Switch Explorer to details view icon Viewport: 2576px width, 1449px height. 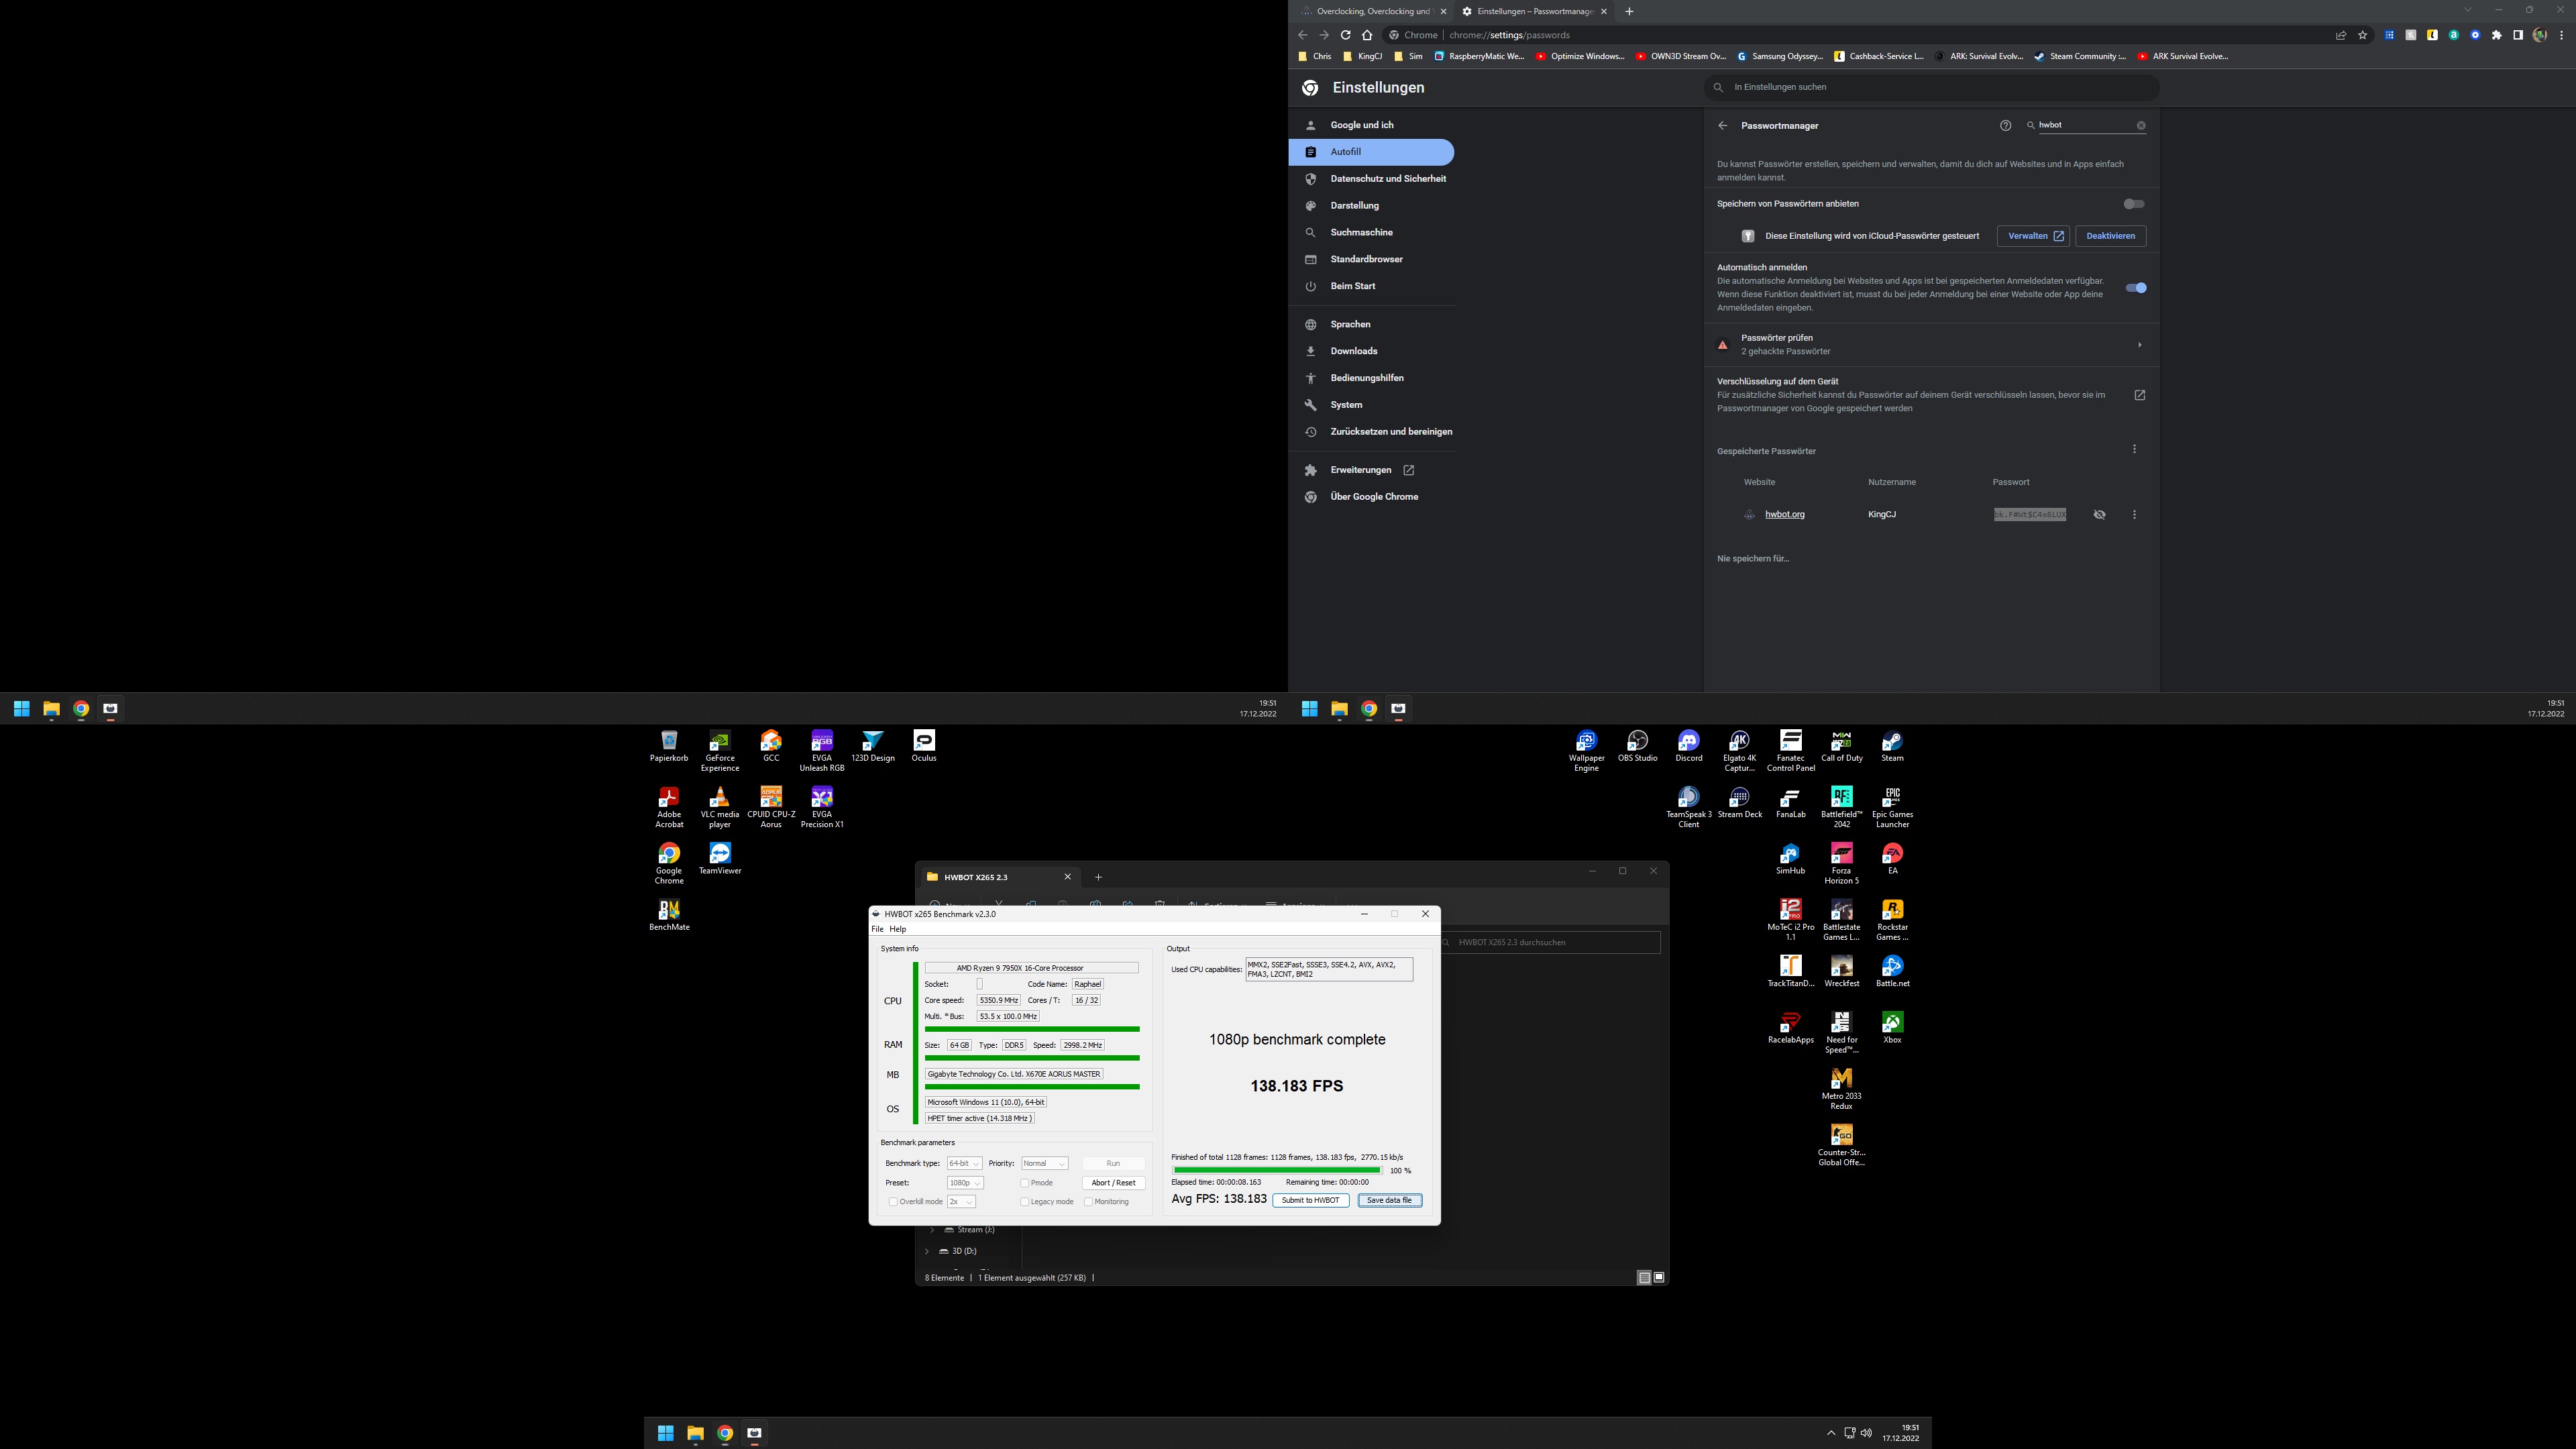pyautogui.click(x=1644, y=1278)
